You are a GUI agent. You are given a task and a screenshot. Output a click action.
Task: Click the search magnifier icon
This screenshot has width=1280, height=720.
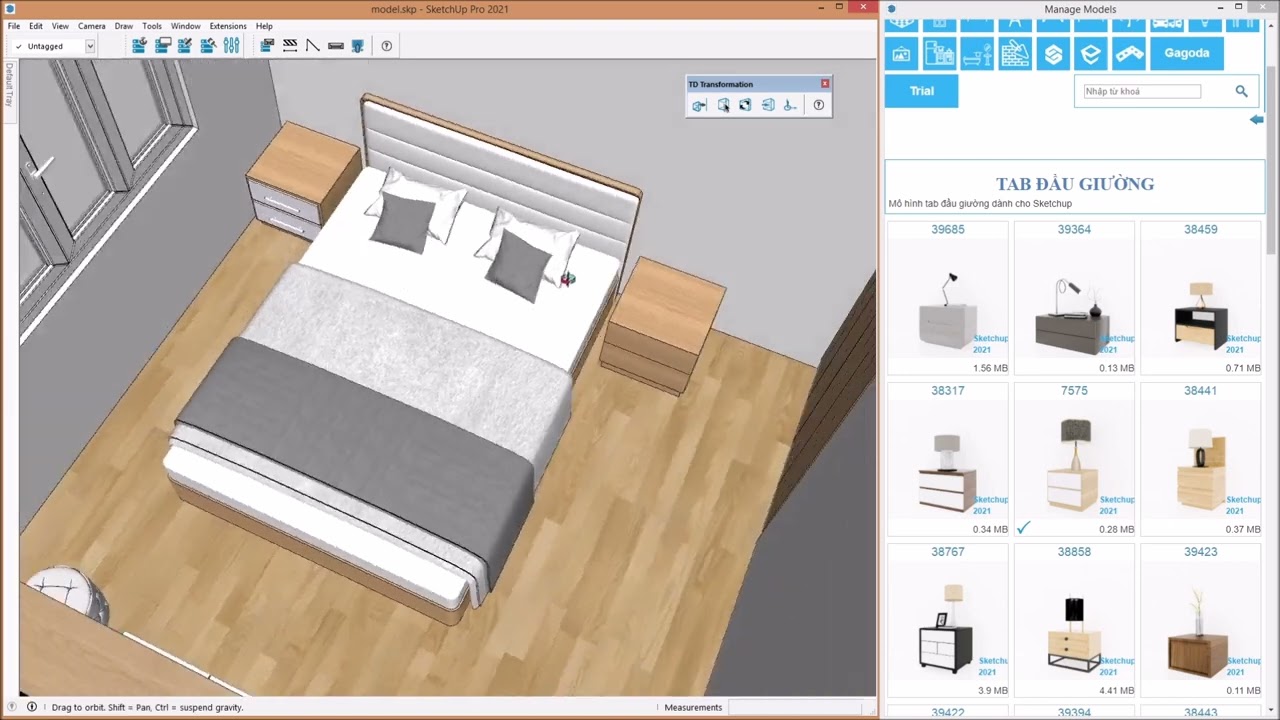1241,91
